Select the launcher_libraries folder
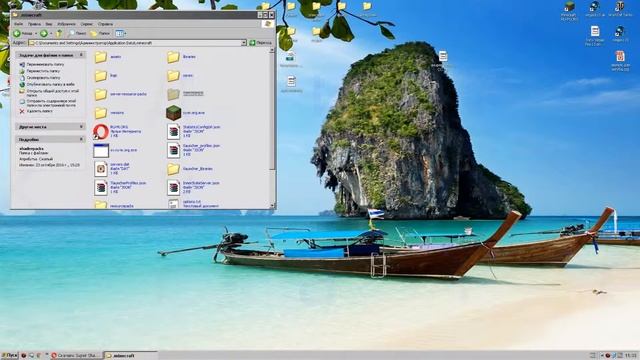640x360 pixels. 173,169
